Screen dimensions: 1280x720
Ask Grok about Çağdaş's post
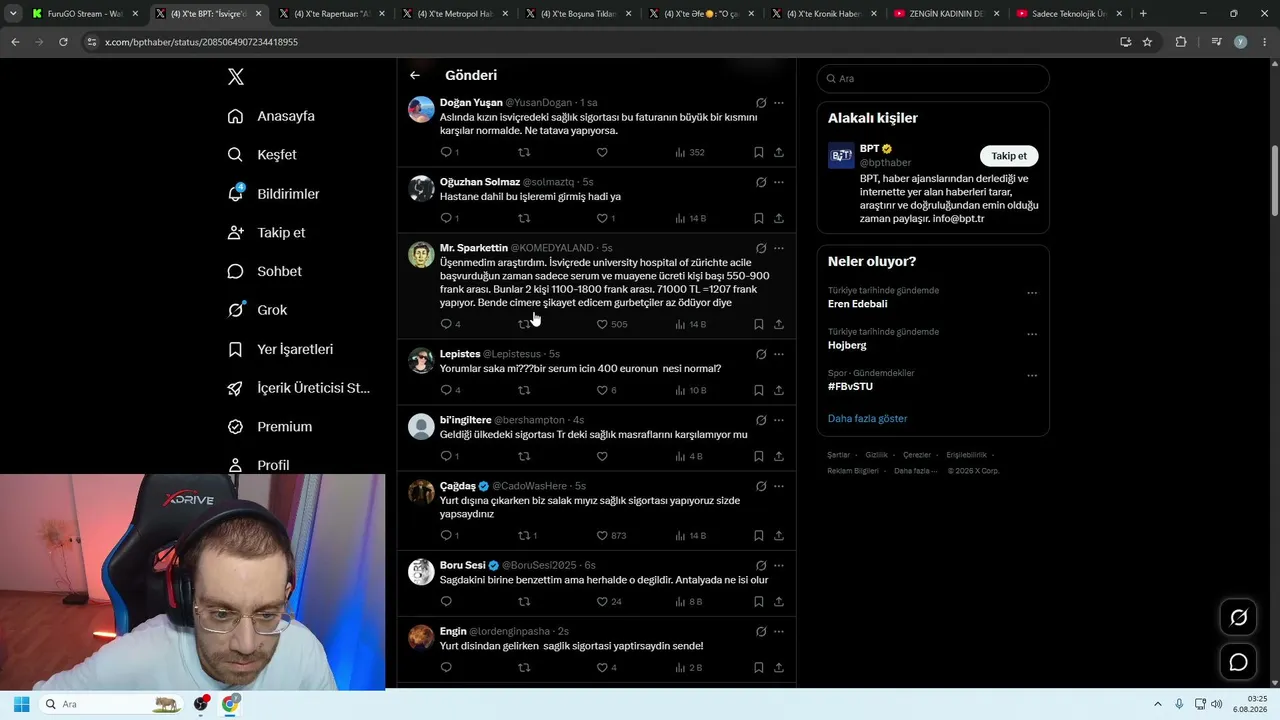(761, 486)
